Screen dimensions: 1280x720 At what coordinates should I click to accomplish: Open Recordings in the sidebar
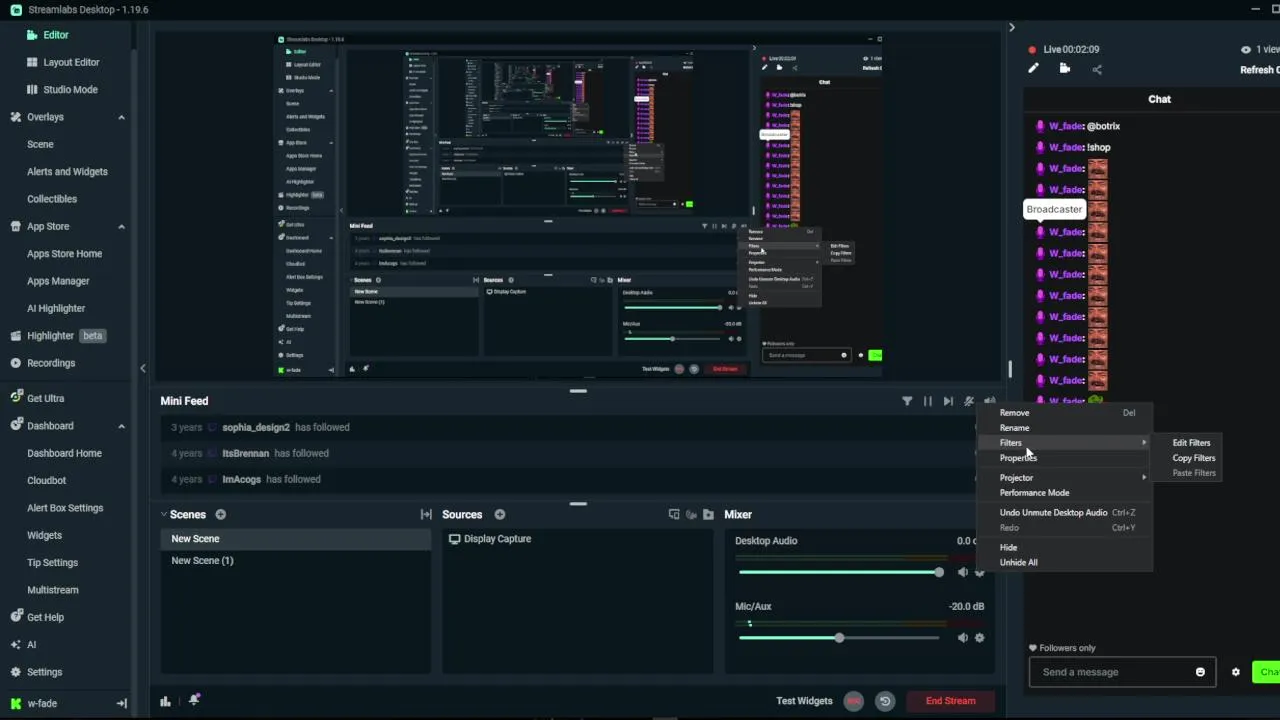(x=51, y=363)
